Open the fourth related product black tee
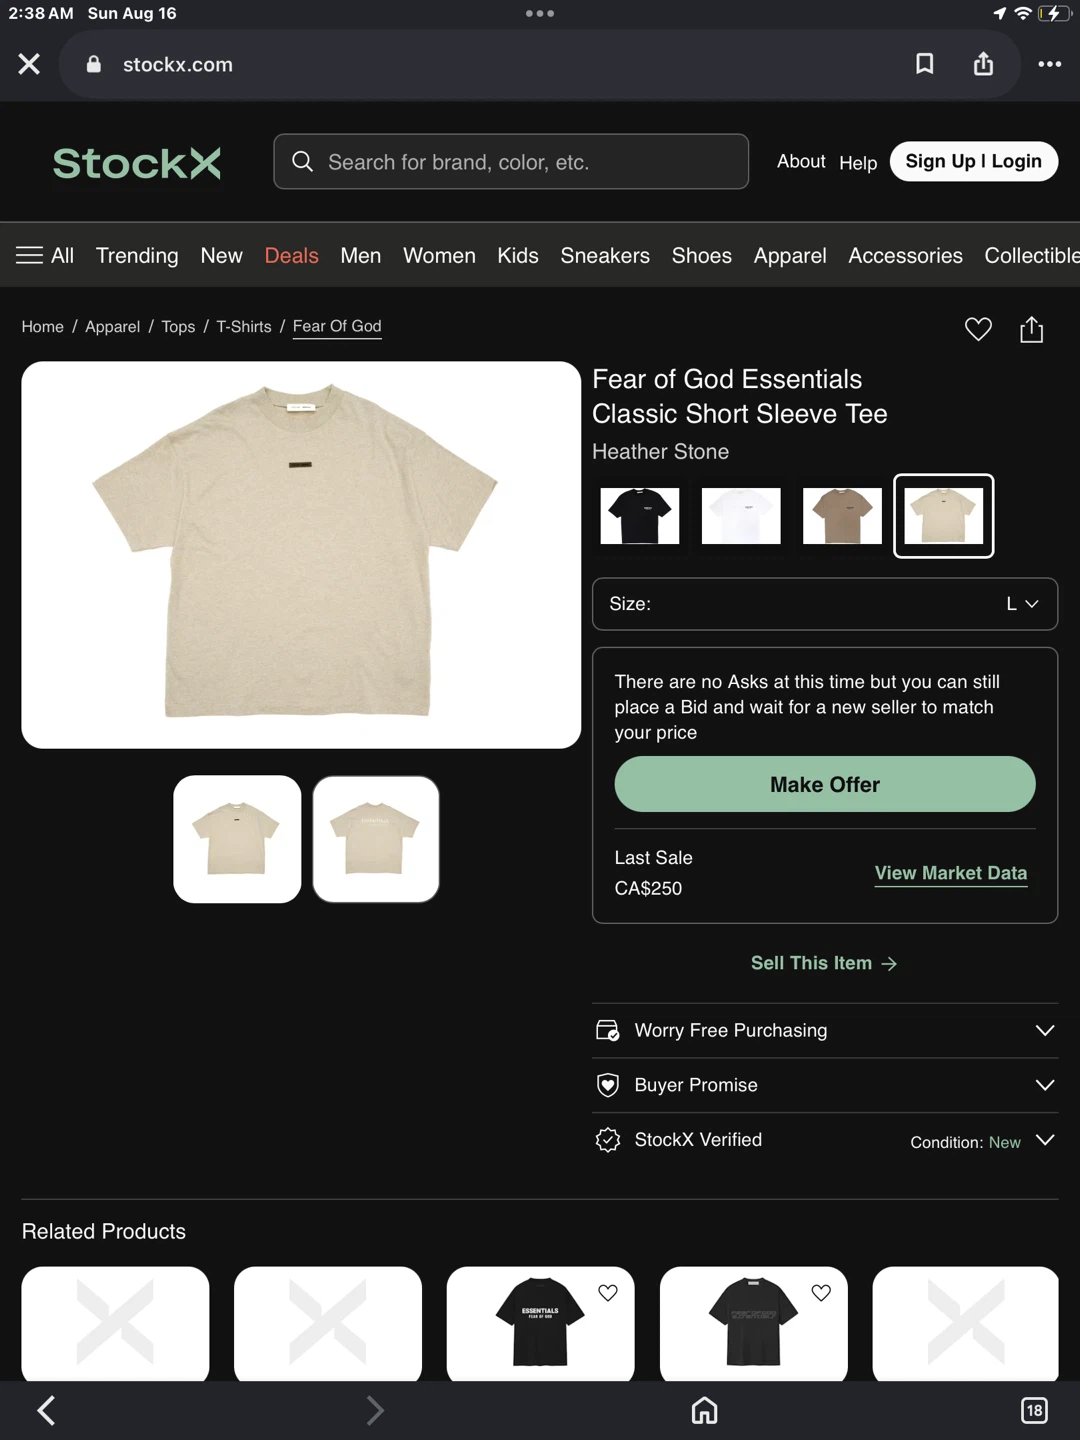 coord(753,1324)
